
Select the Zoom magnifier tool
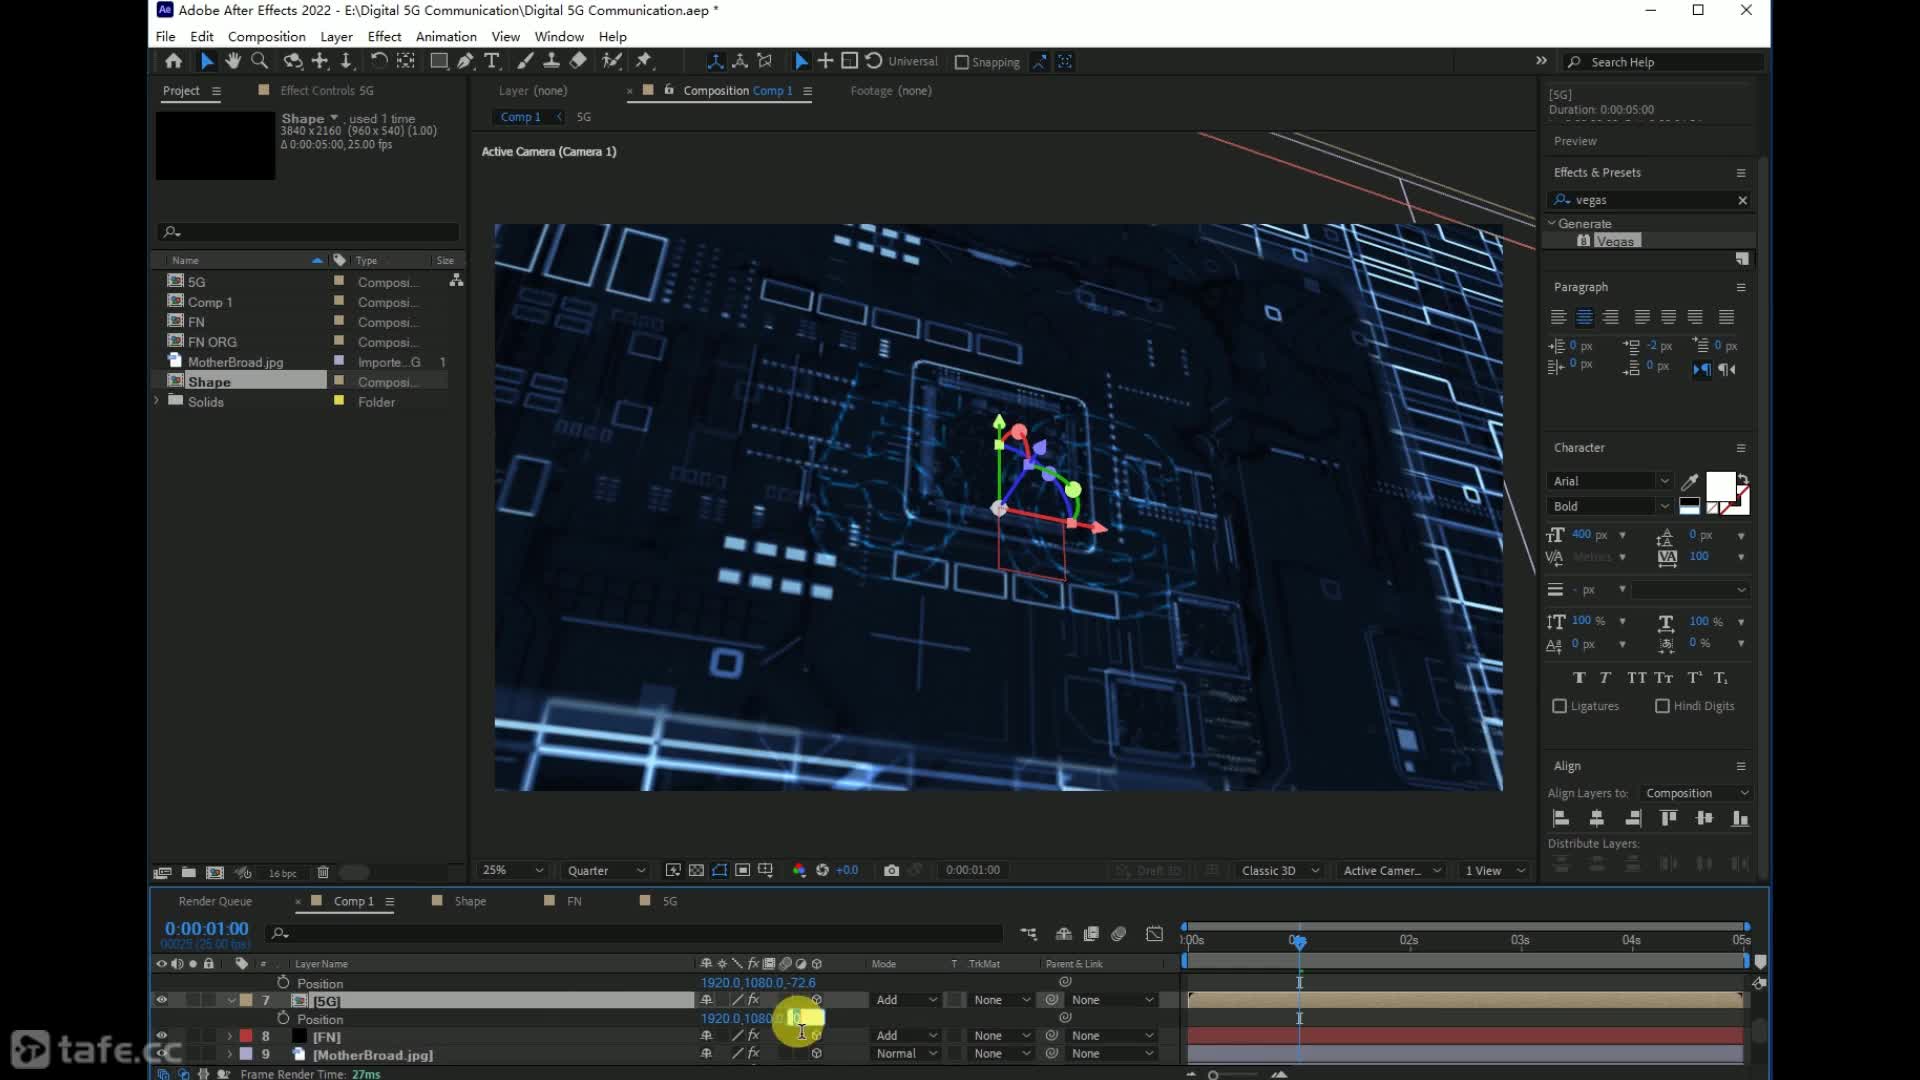coord(260,61)
